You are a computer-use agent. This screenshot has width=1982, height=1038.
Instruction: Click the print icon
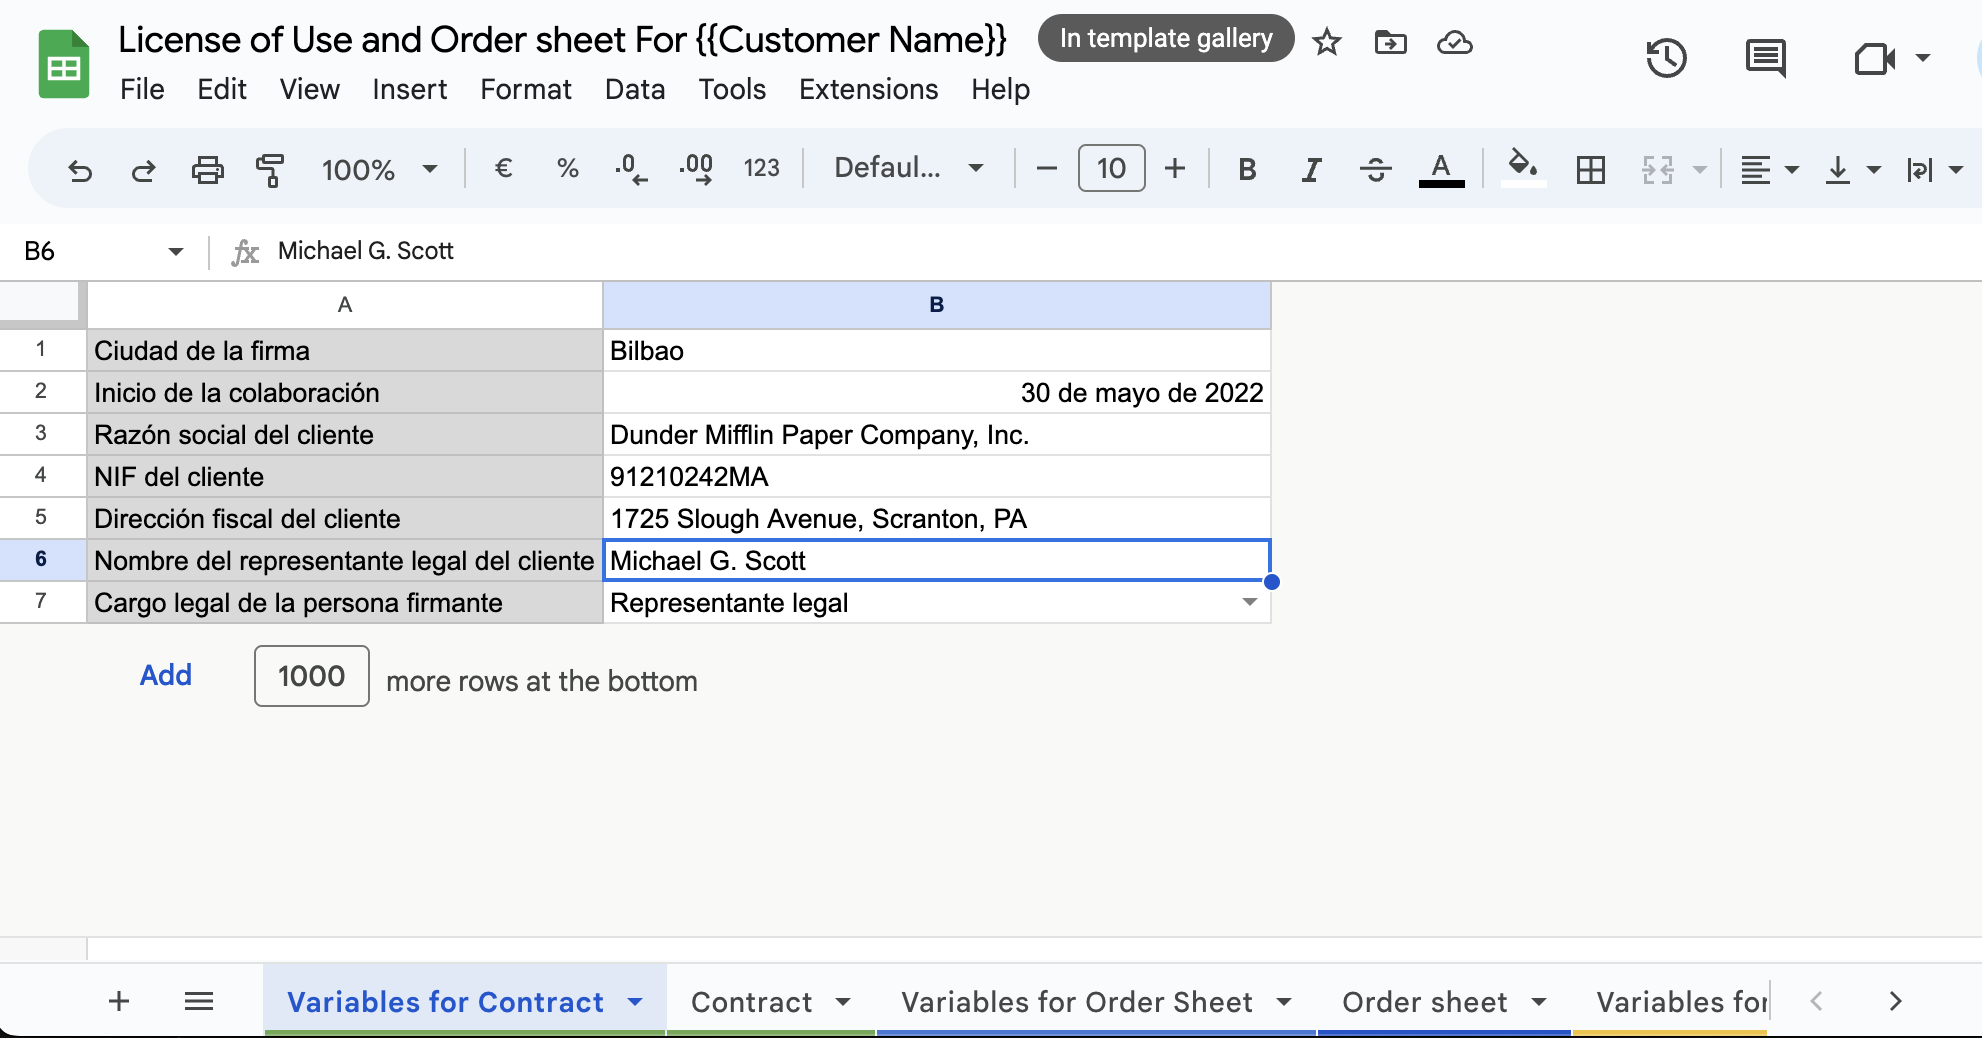coord(207,170)
